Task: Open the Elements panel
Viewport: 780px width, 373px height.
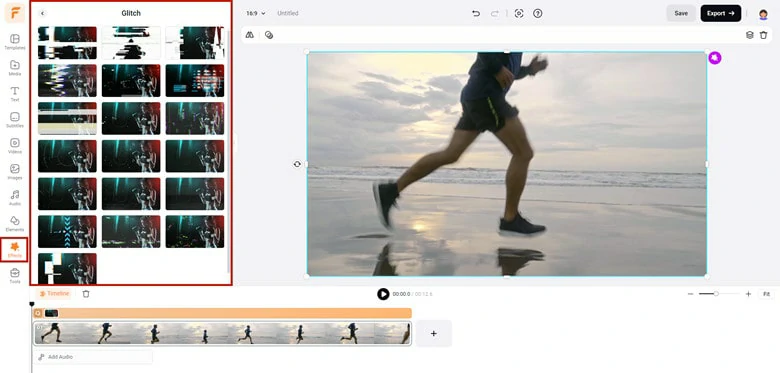Action: pos(15,223)
